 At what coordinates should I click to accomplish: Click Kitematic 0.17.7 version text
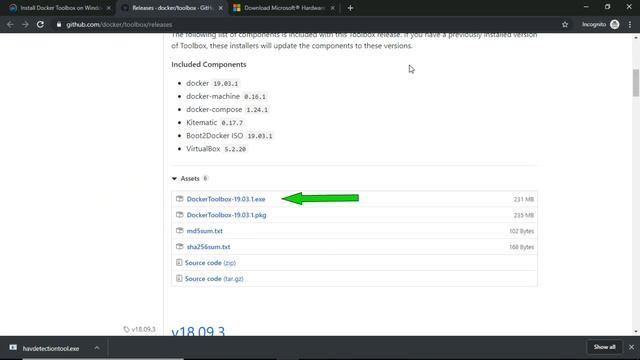[x=232, y=123]
